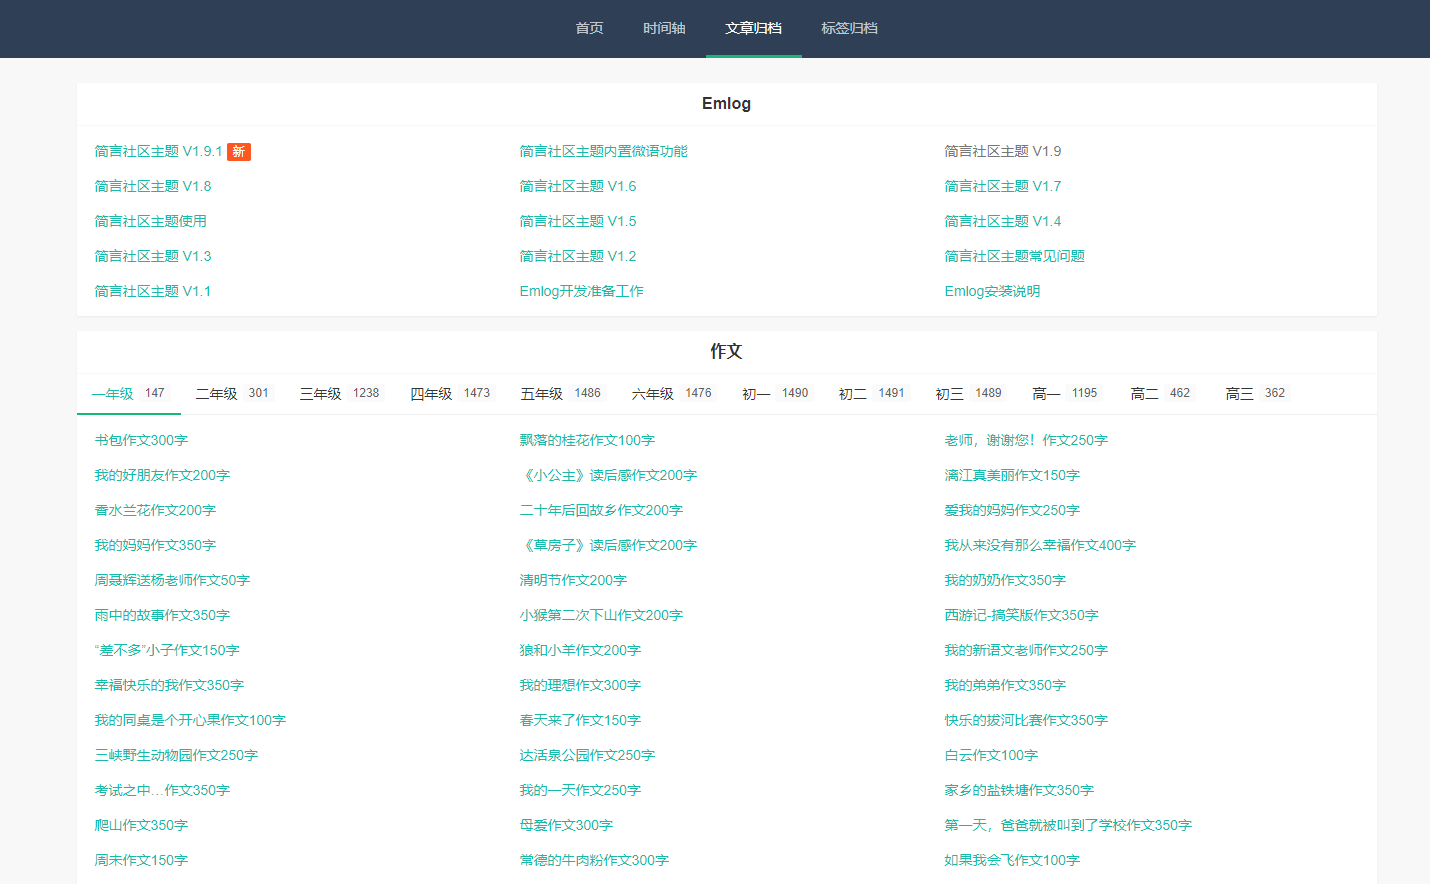Open 三峡野生动物园作文250字

tap(176, 755)
